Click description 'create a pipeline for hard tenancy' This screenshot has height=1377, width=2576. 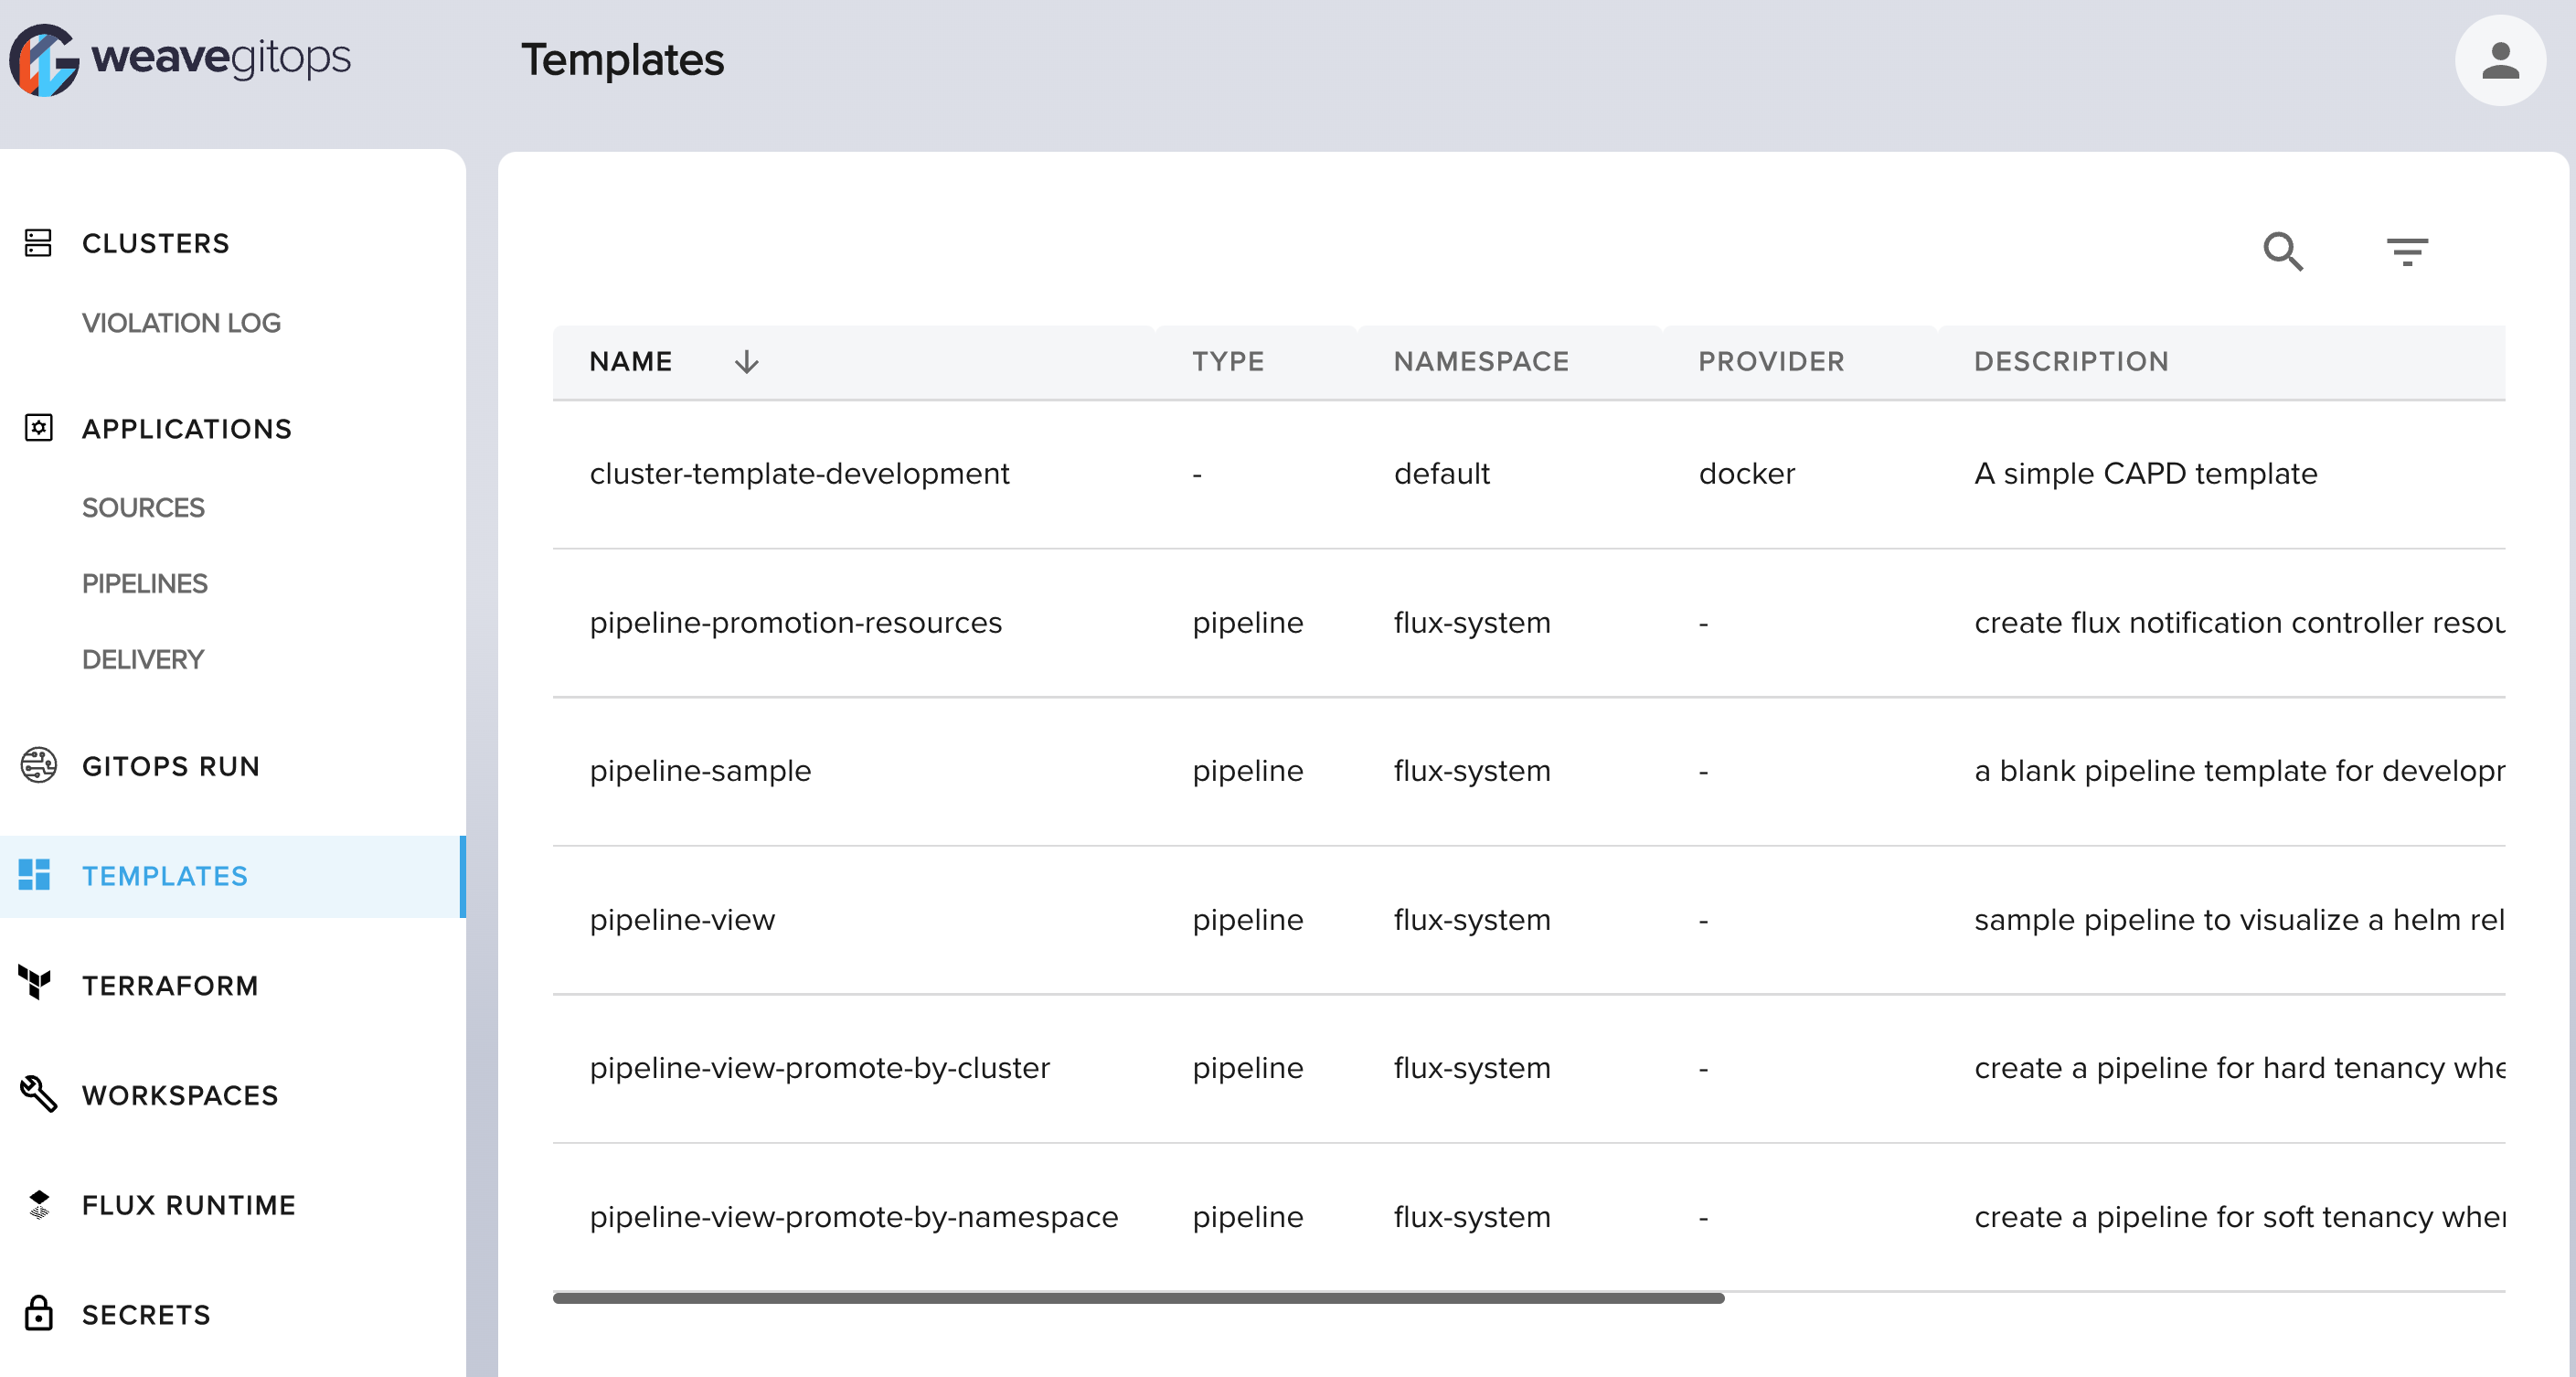tap(2239, 1067)
